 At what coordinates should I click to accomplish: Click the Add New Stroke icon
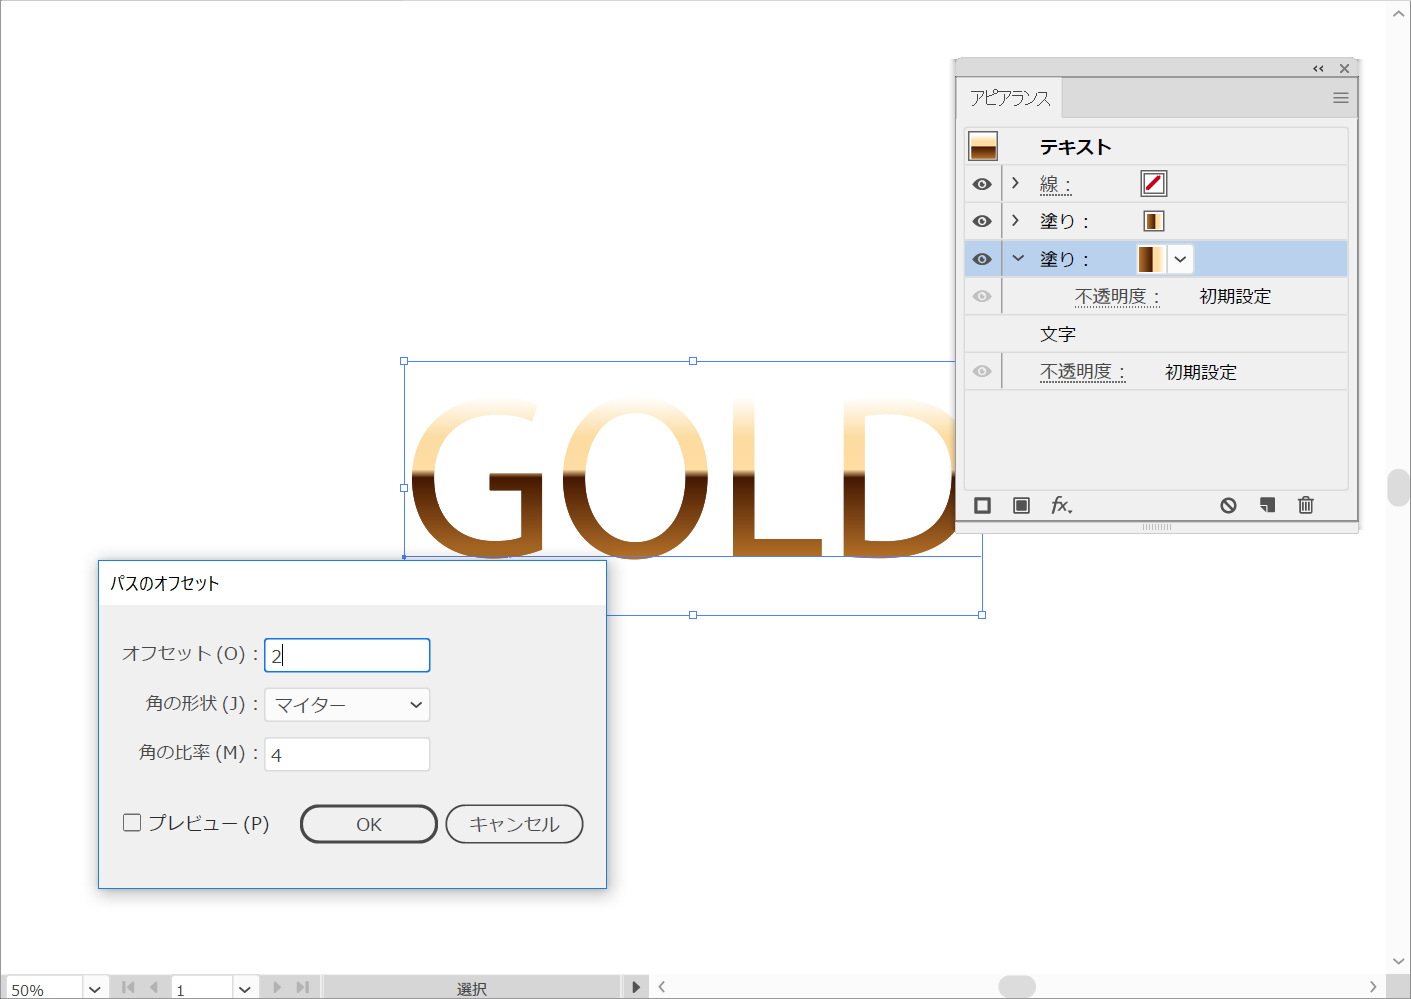[x=982, y=506]
